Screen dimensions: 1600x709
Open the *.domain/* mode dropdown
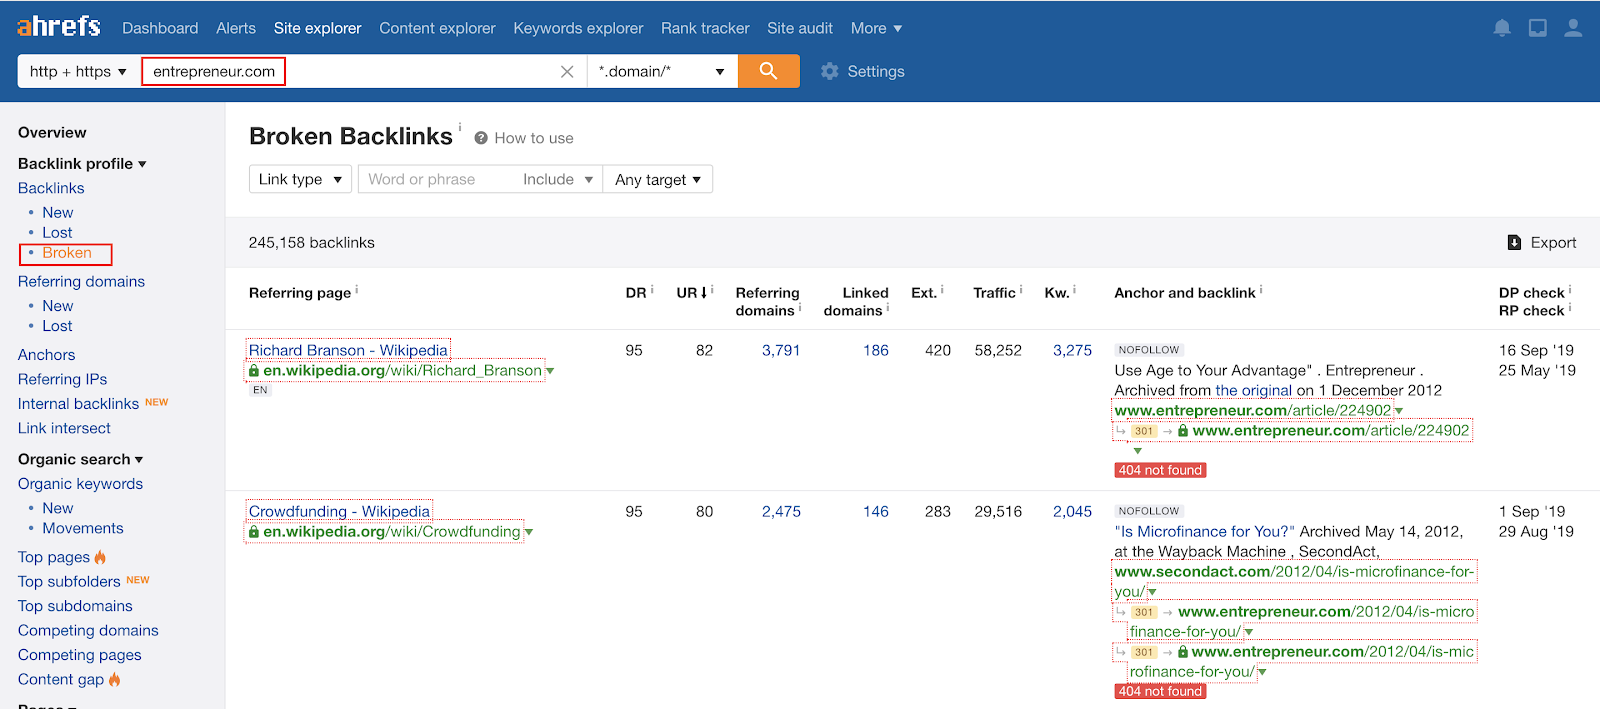pyautogui.click(x=662, y=71)
